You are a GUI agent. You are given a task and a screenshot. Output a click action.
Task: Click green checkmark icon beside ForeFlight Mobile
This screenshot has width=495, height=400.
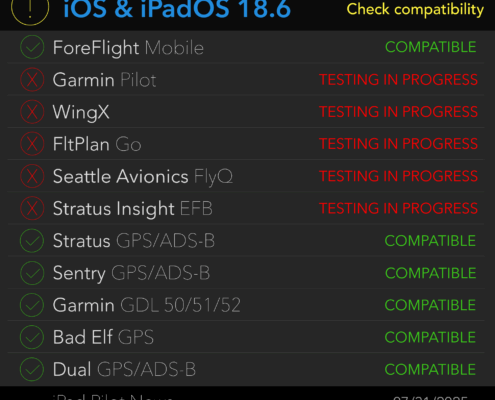(x=32, y=47)
